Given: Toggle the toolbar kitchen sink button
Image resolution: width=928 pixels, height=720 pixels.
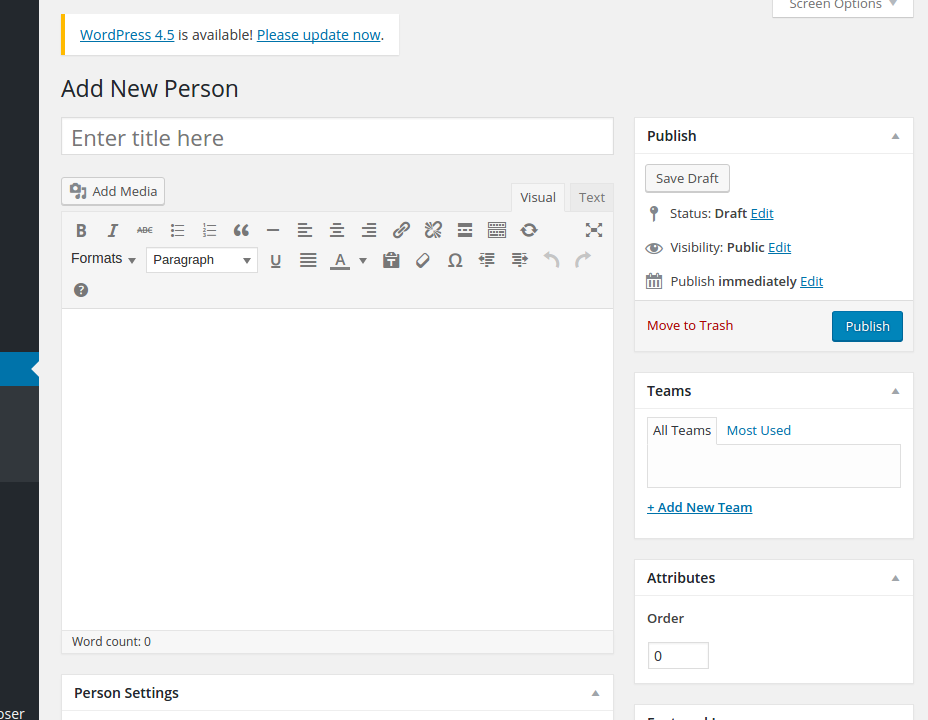Looking at the screenshot, I should (497, 230).
